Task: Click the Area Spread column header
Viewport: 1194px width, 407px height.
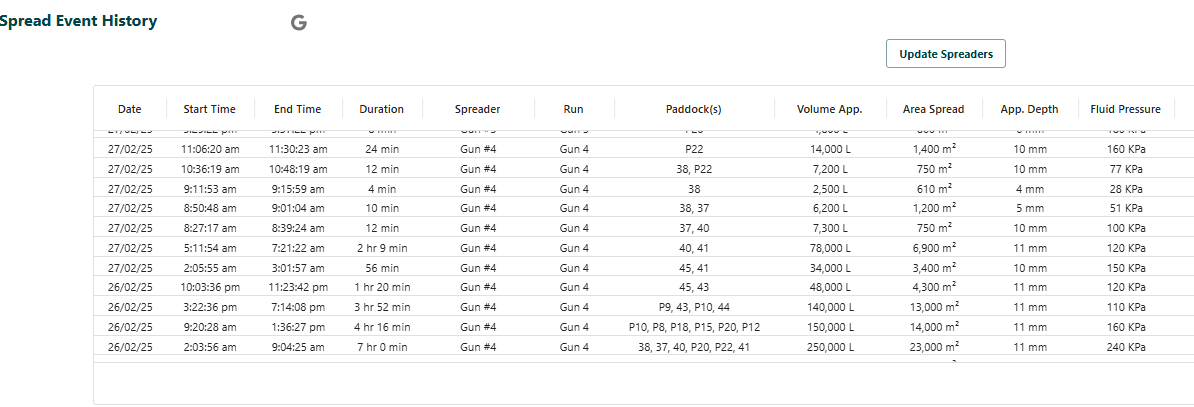Action: [x=934, y=109]
